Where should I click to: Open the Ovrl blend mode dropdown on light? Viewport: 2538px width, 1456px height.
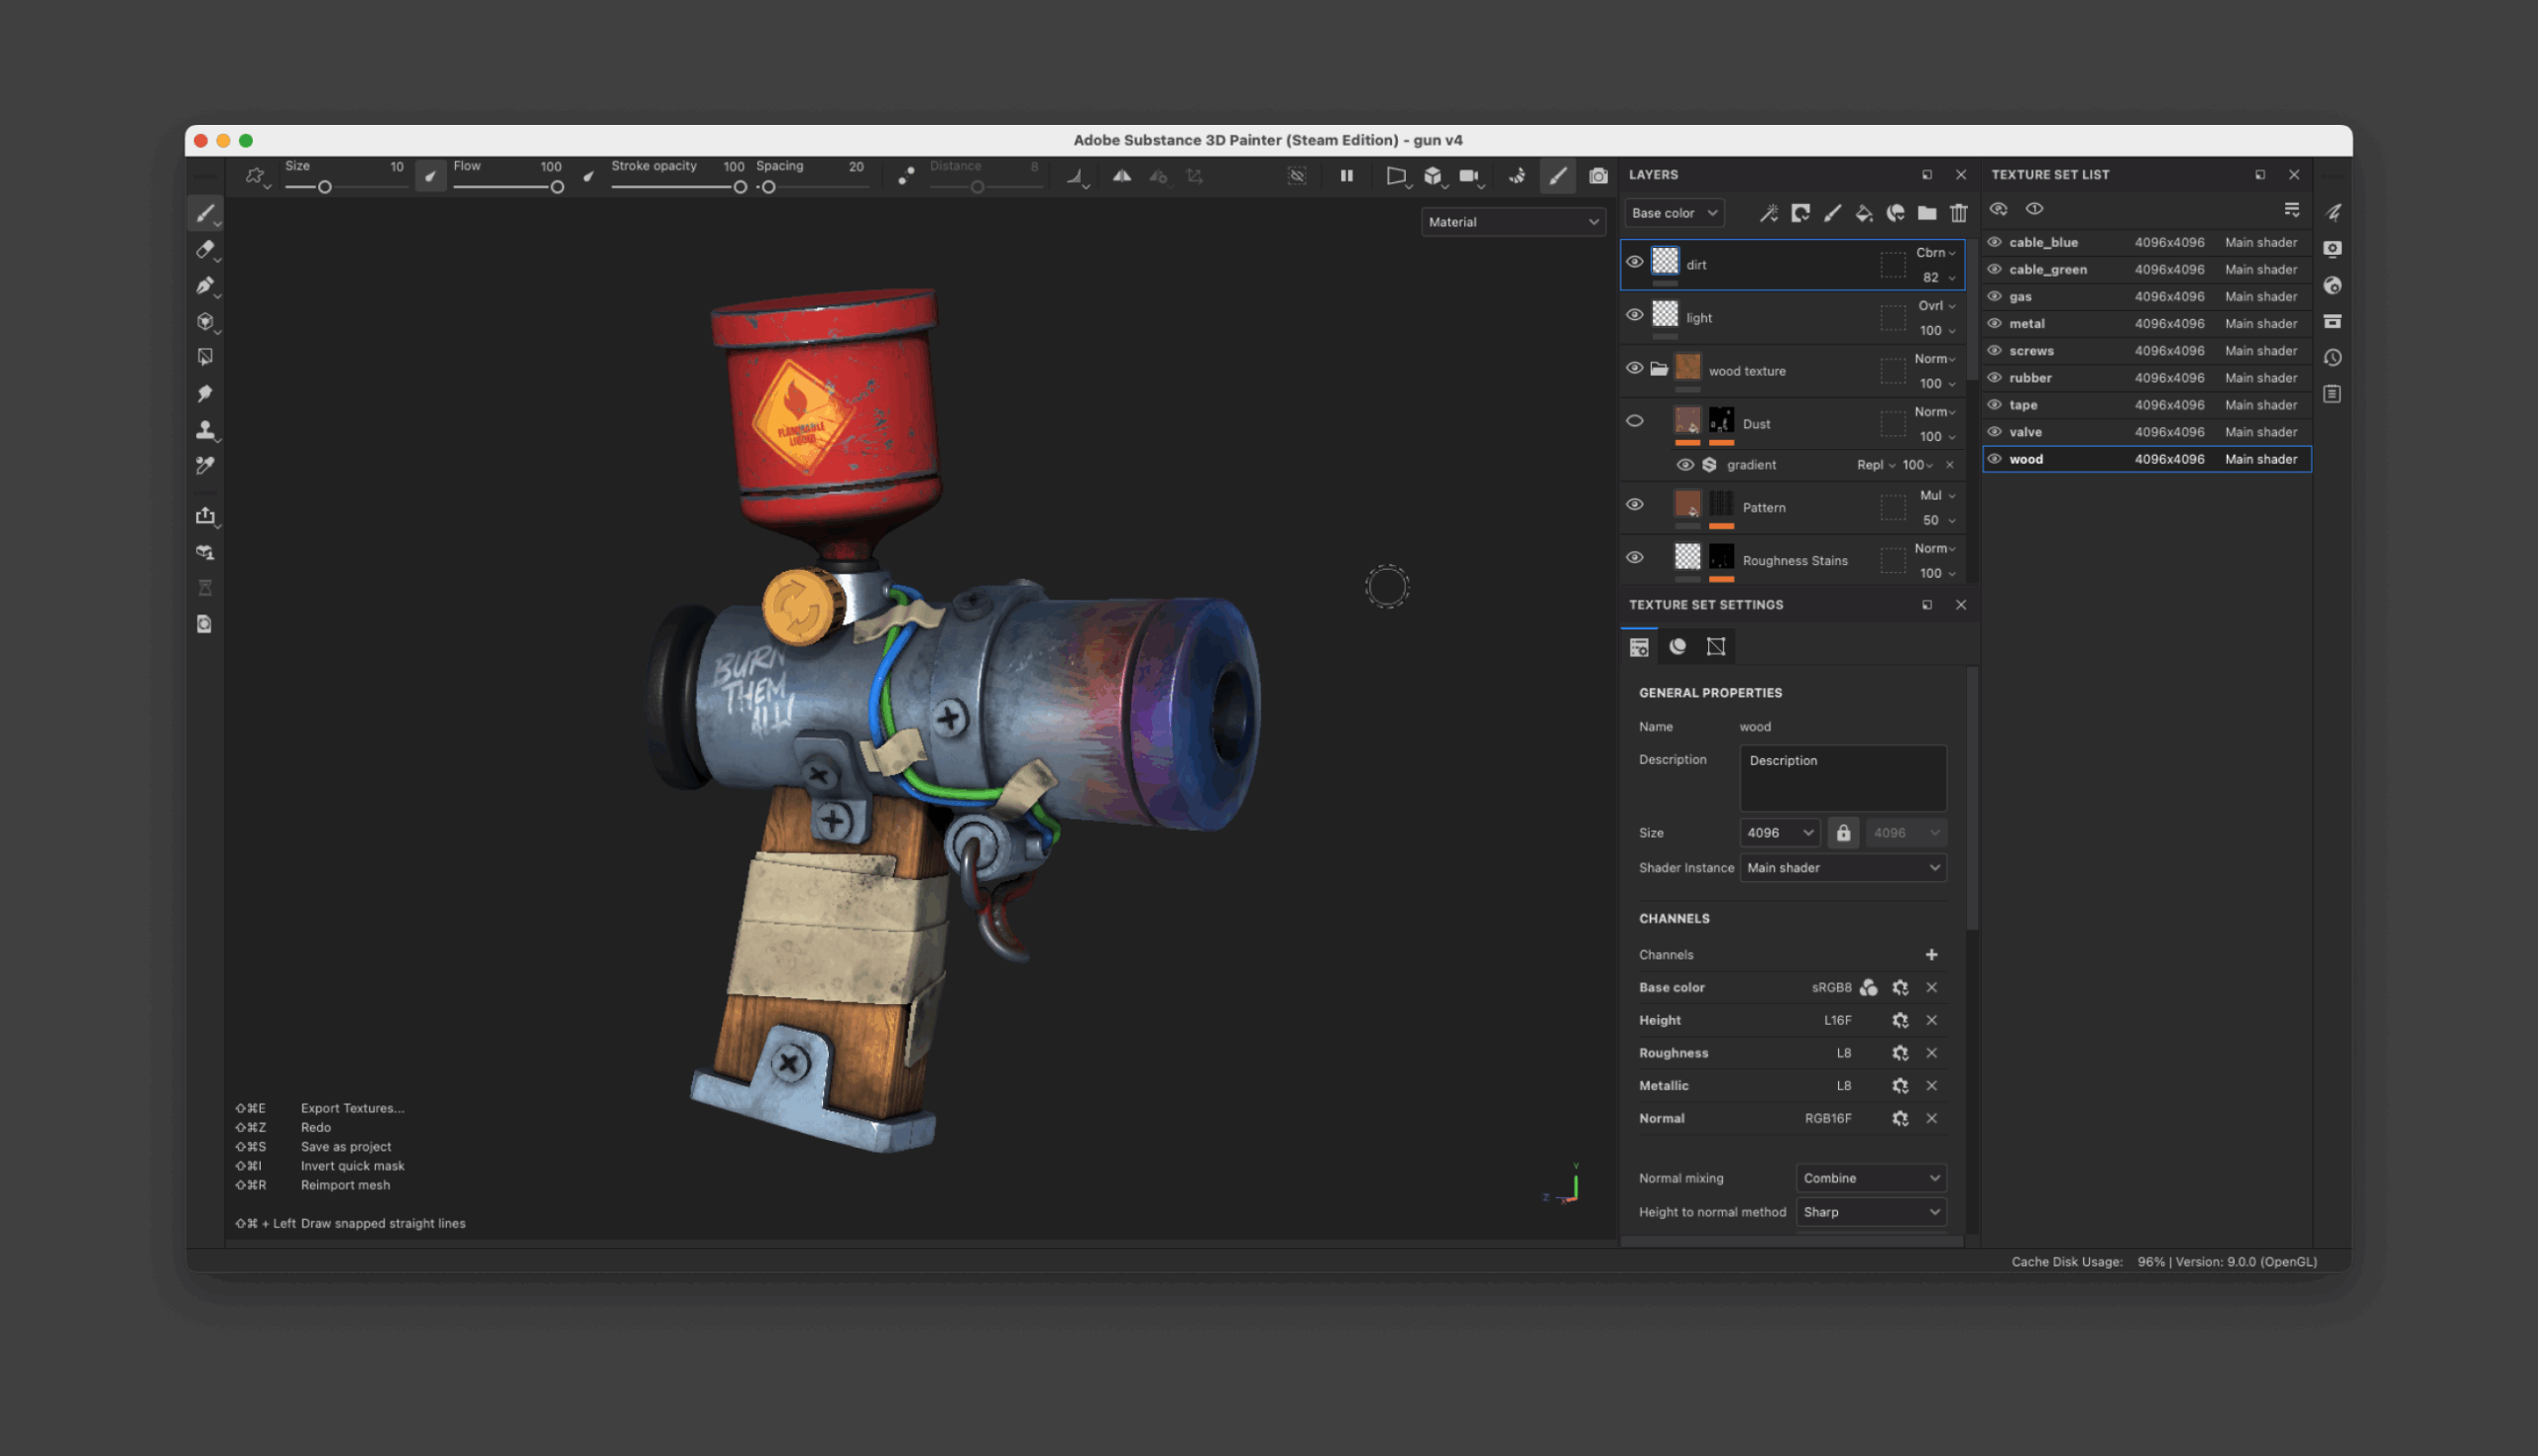click(1936, 306)
